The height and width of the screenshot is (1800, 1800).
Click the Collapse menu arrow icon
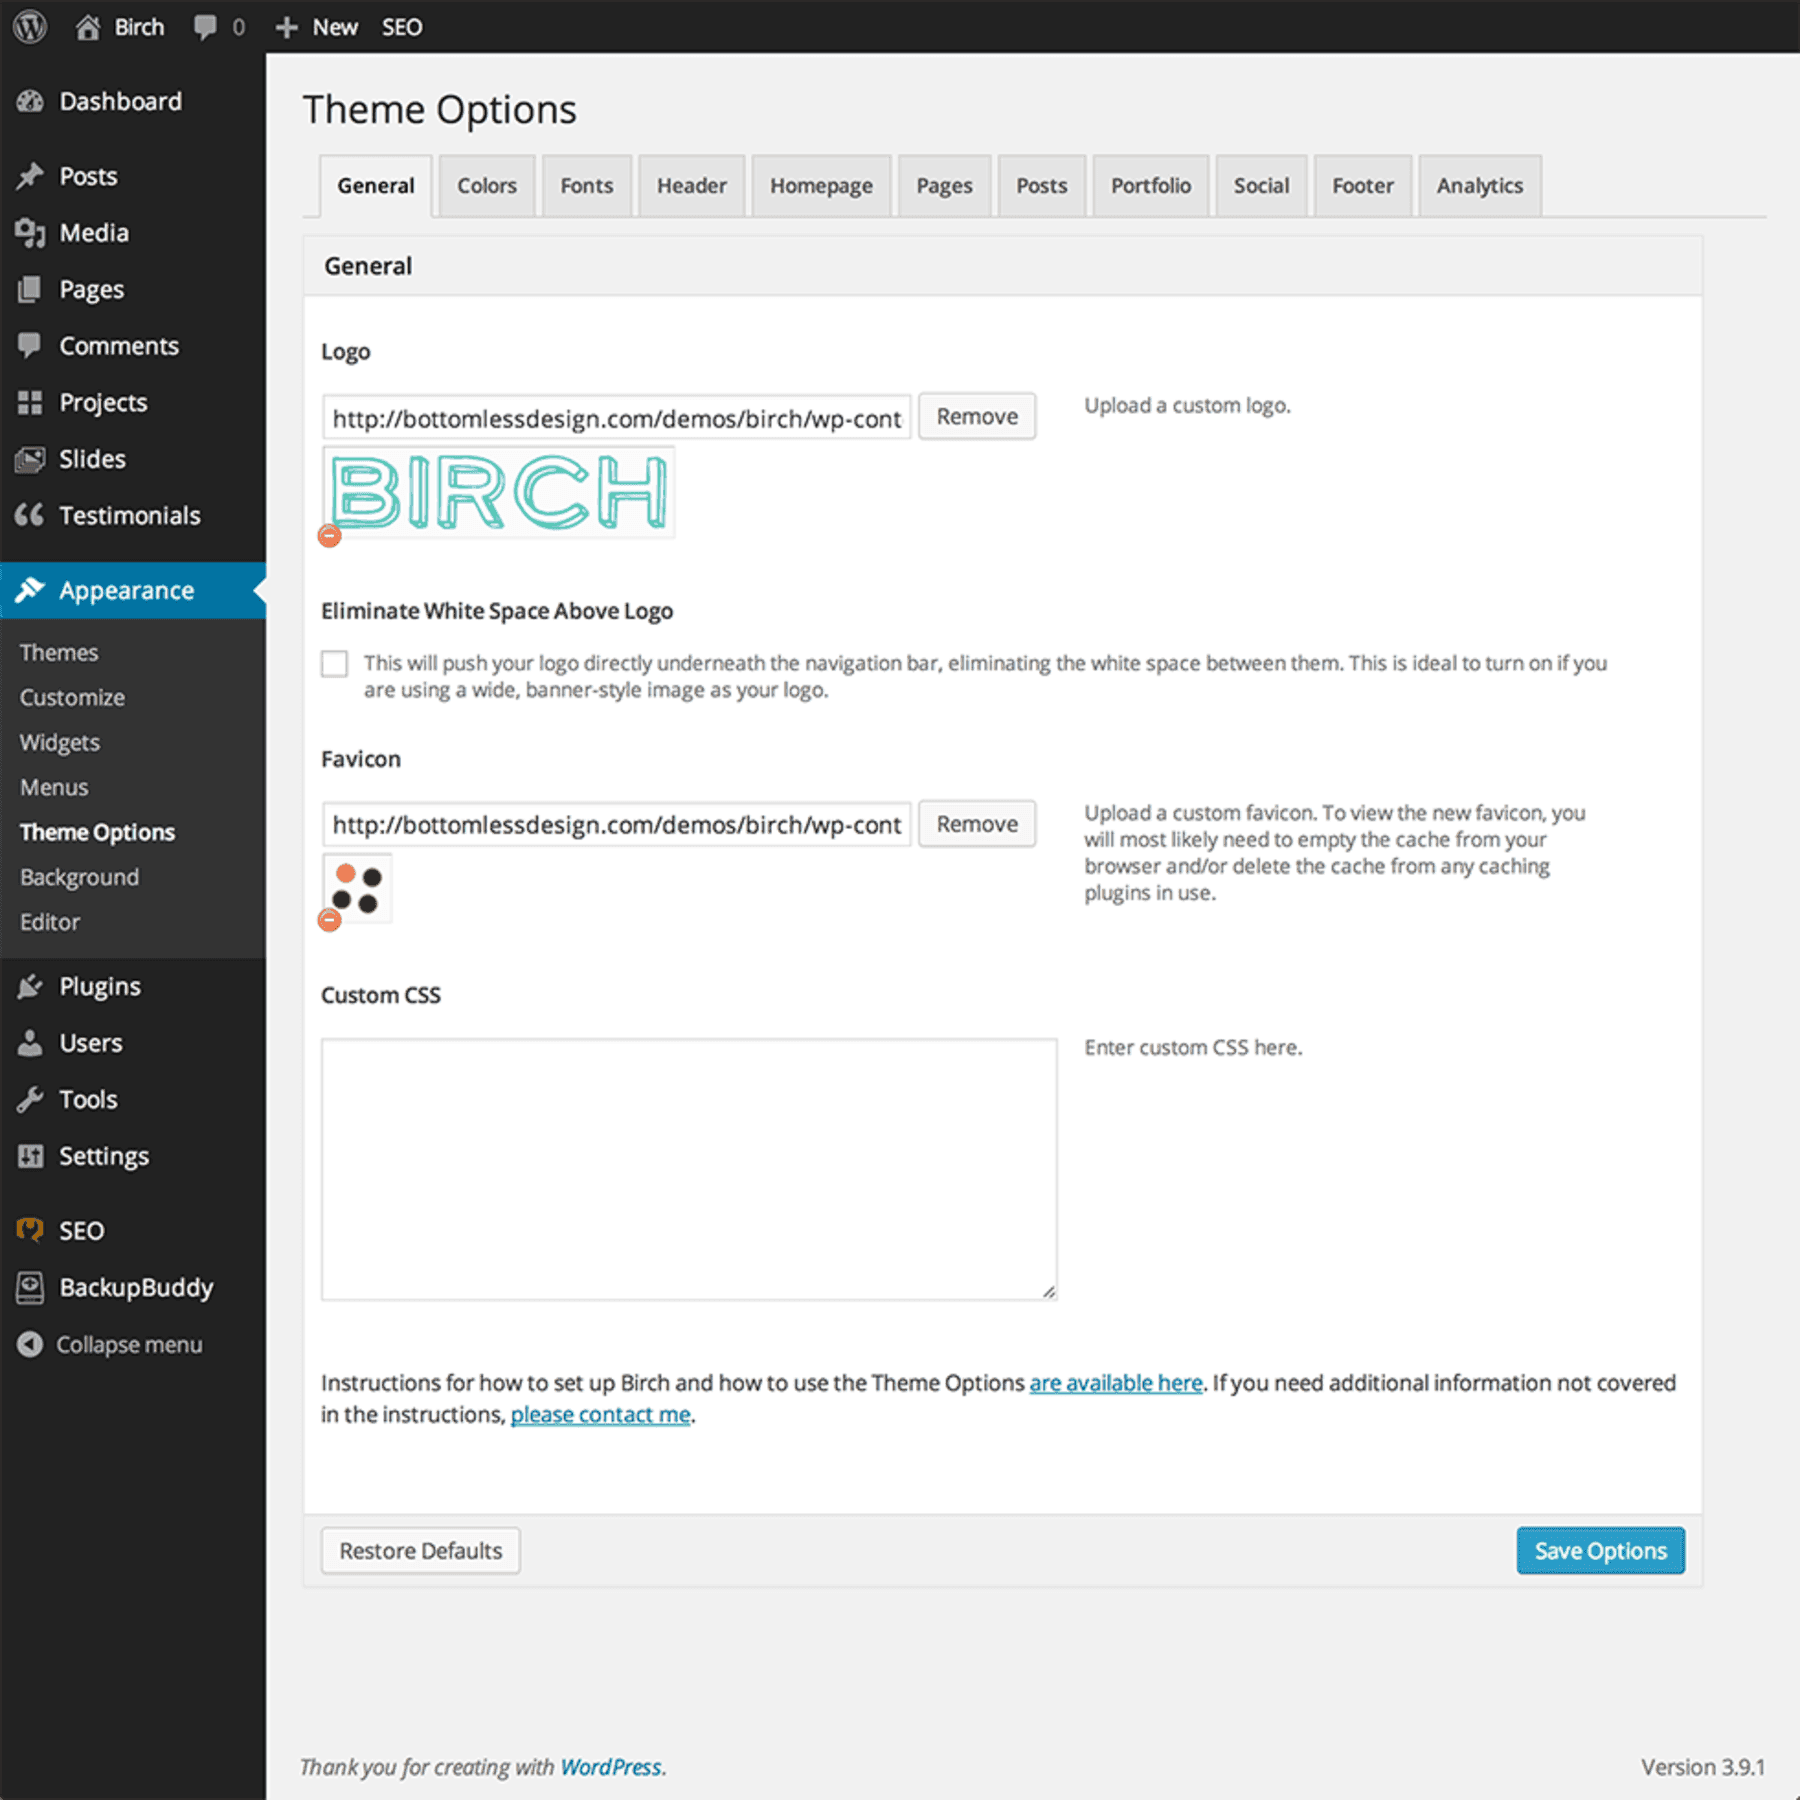[30, 1345]
